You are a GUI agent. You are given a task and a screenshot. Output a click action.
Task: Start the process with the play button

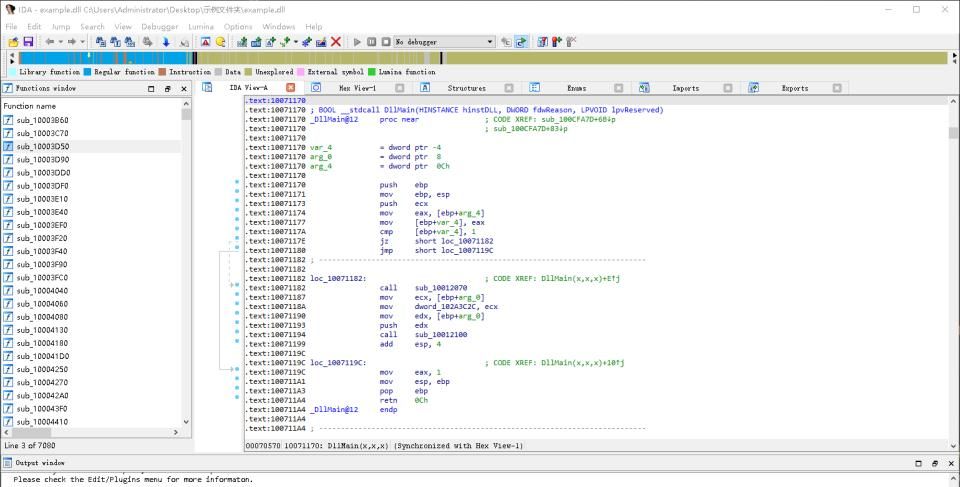(x=357, y=42)
